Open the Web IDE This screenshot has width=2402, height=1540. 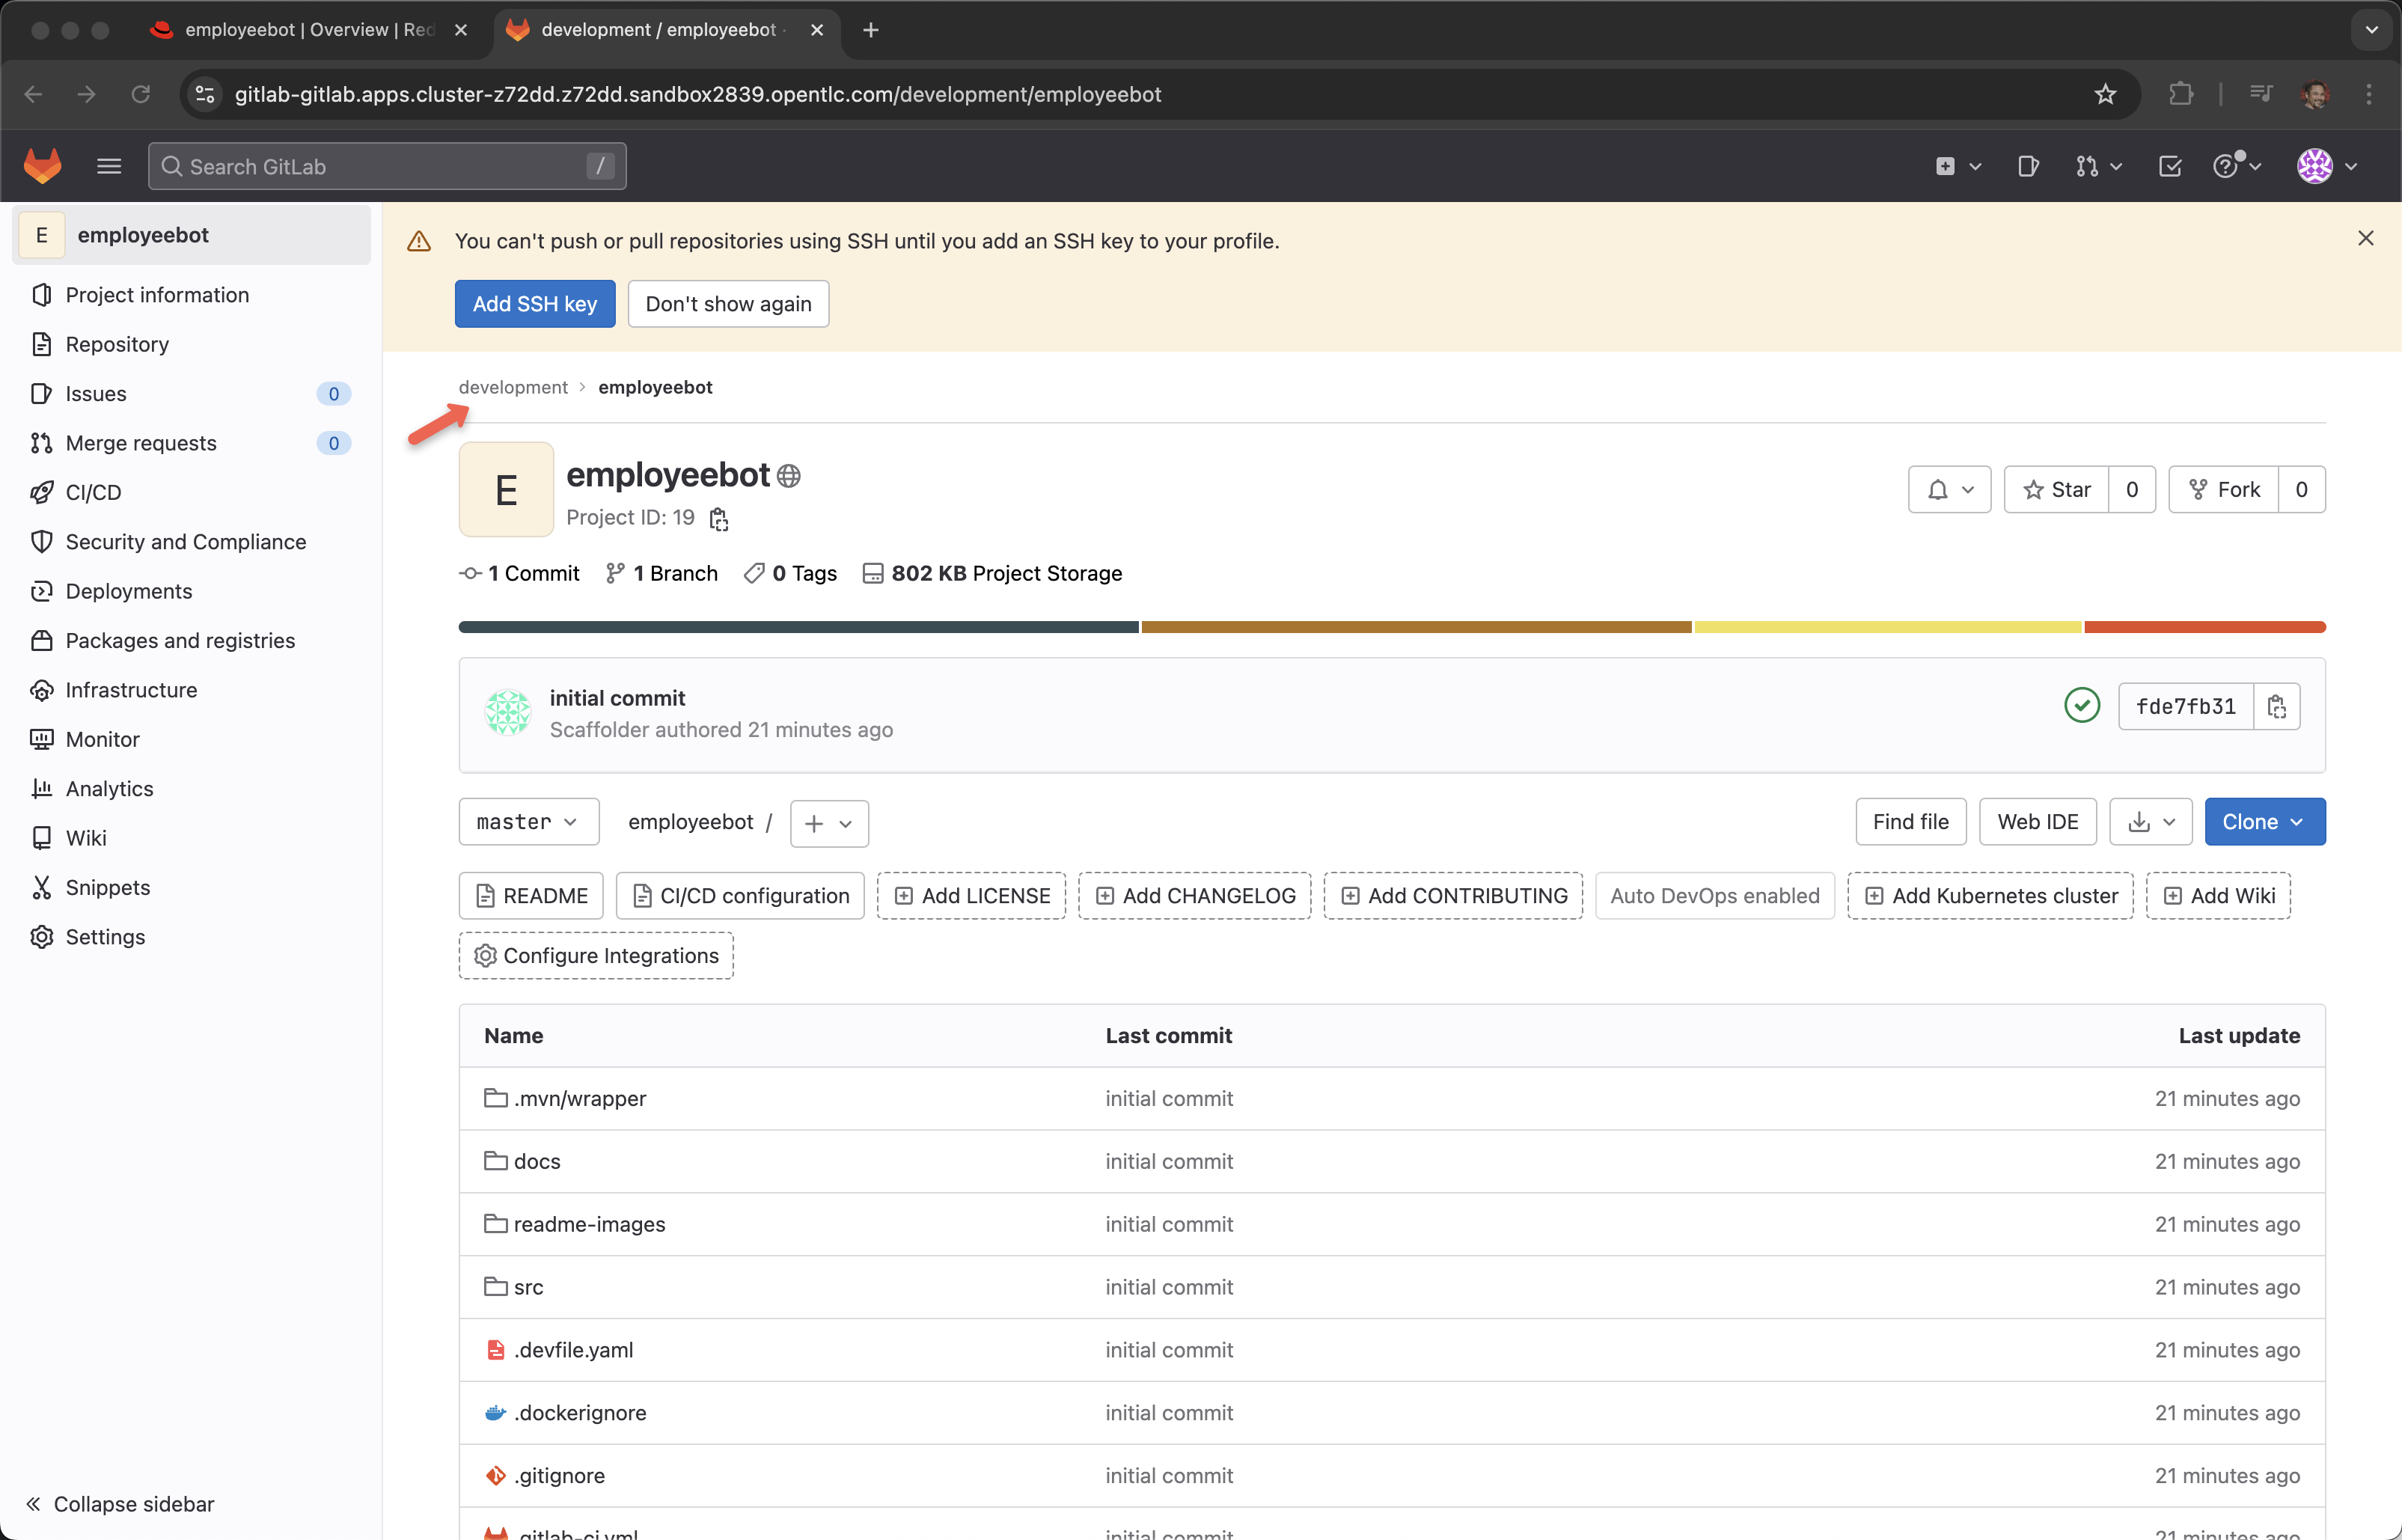click(x=2037, y=822)
